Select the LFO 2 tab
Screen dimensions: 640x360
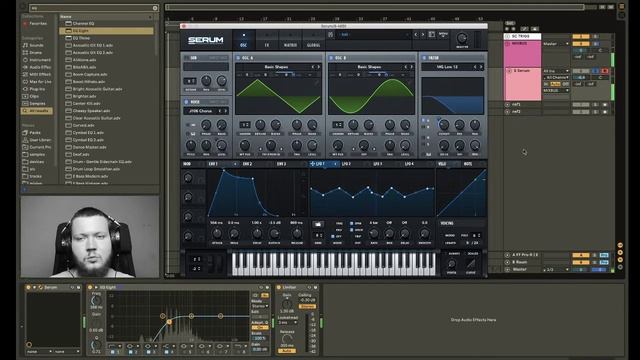click(x=347, y=164)
